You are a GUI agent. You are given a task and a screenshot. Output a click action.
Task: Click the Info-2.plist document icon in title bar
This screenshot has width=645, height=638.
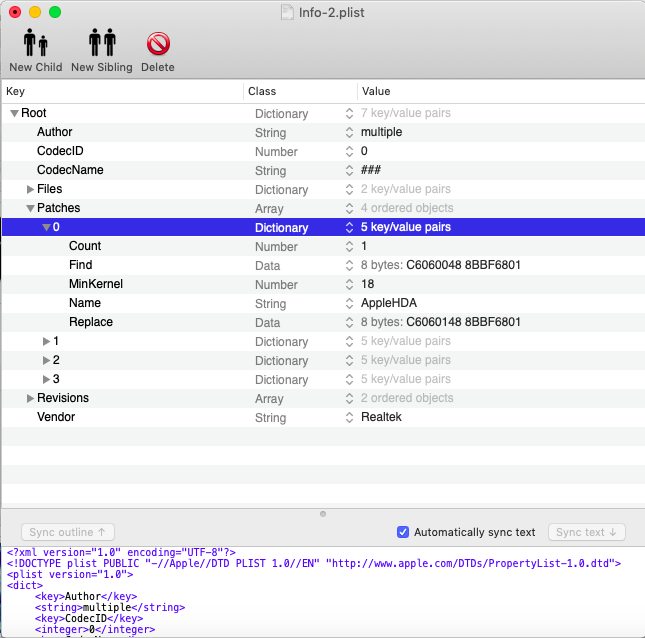(x=287, y=12)
